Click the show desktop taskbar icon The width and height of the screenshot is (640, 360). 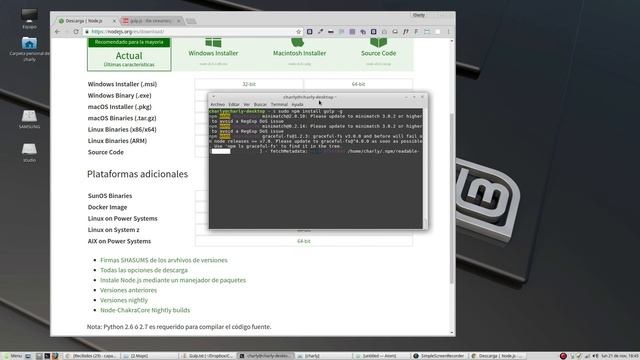click(x=28, y=356)
